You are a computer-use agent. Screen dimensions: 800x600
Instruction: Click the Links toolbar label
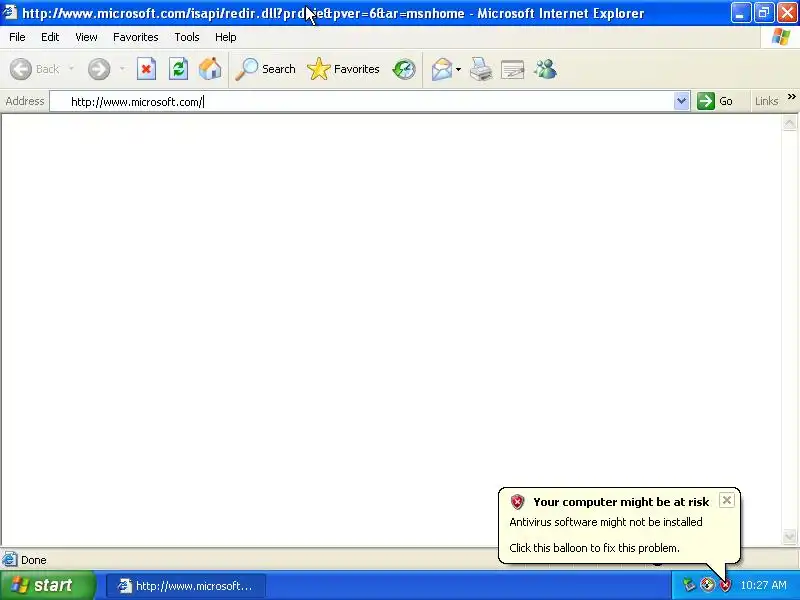coord(767,101)
